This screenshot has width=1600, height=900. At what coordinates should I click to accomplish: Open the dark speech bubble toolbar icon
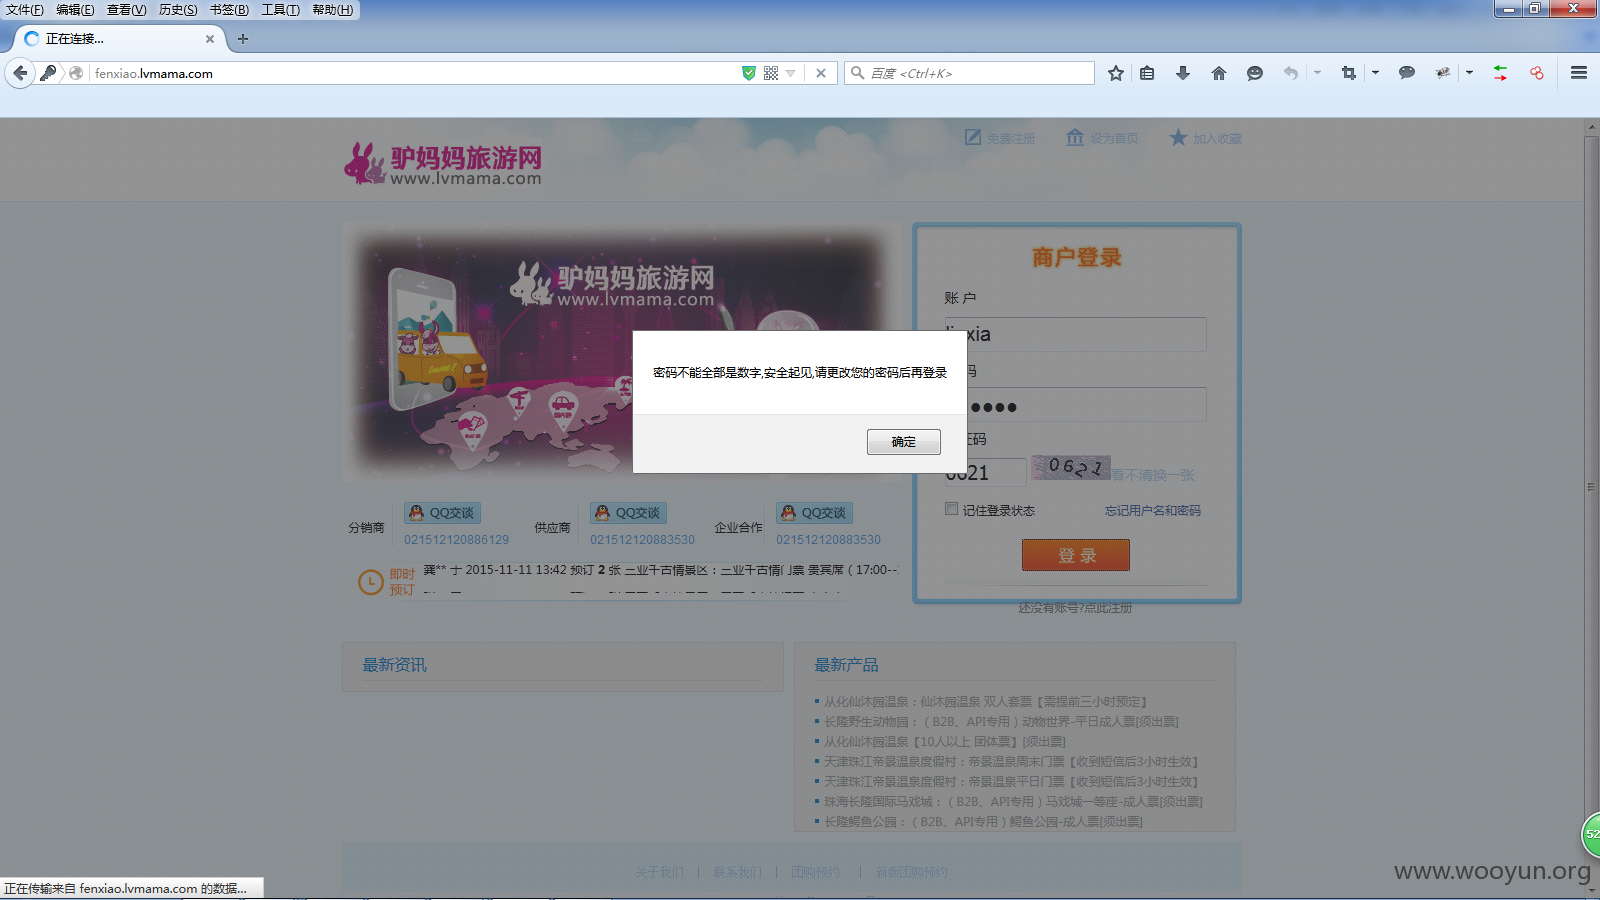(1407, 73)
